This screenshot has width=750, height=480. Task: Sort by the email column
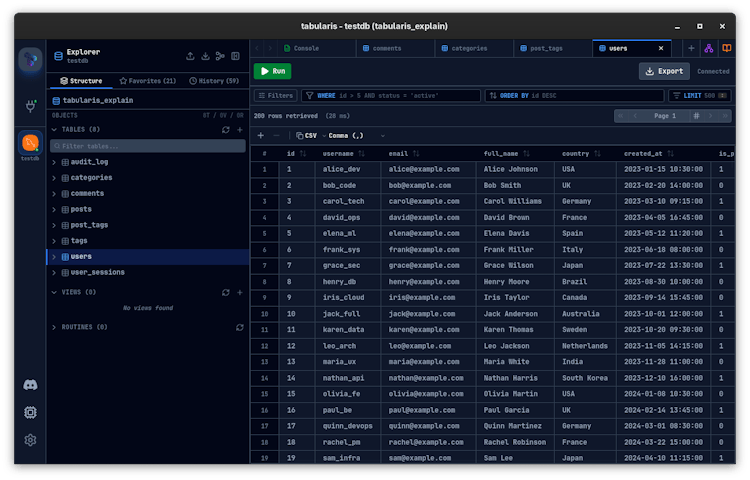click(x=416, y=154)
